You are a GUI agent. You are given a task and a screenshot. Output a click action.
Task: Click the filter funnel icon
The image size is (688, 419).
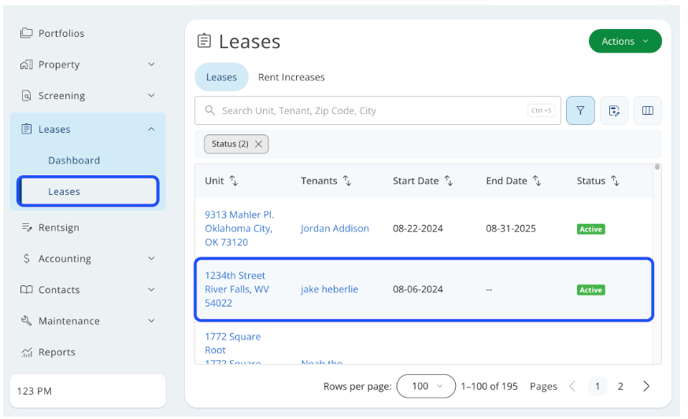[580, 111]
